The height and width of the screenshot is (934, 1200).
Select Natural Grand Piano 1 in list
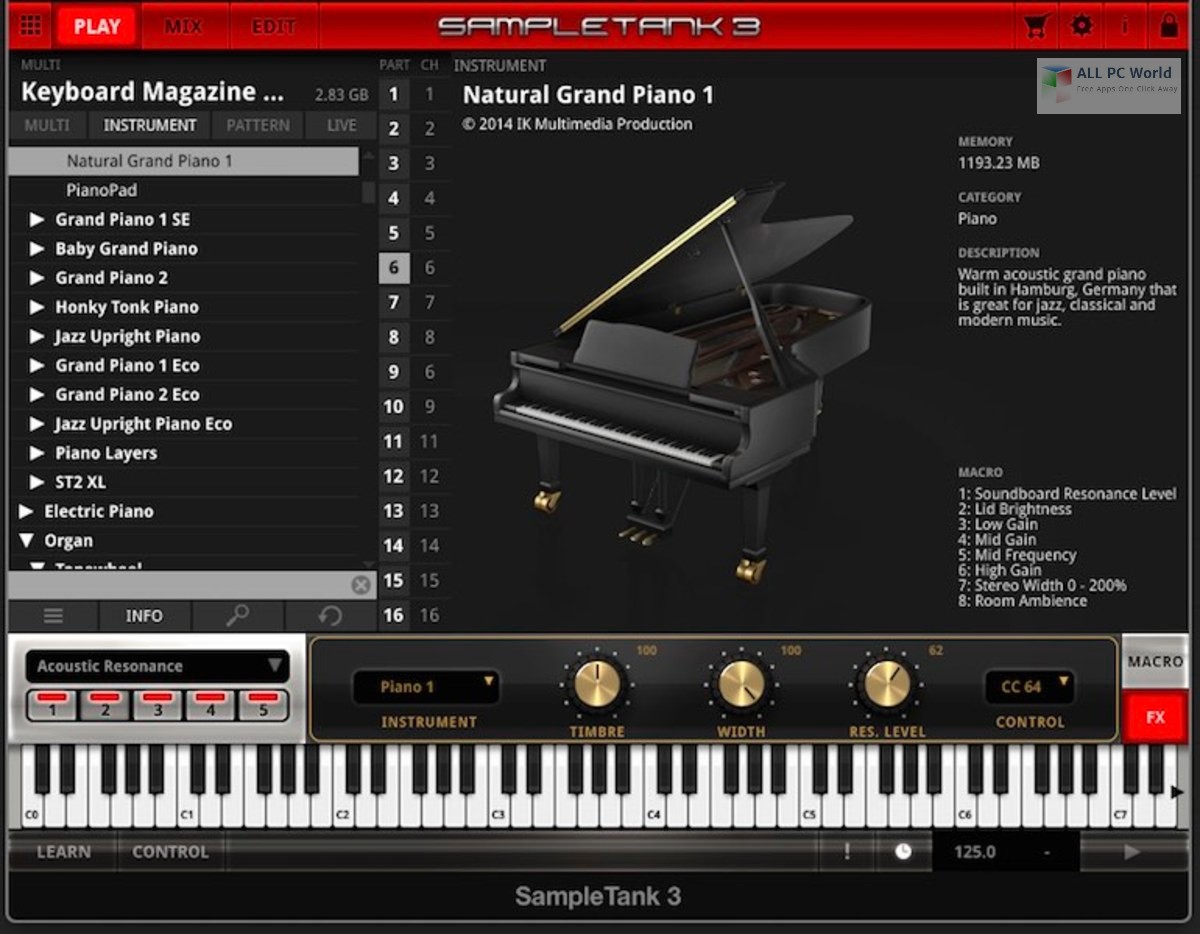tap(184, 161)
